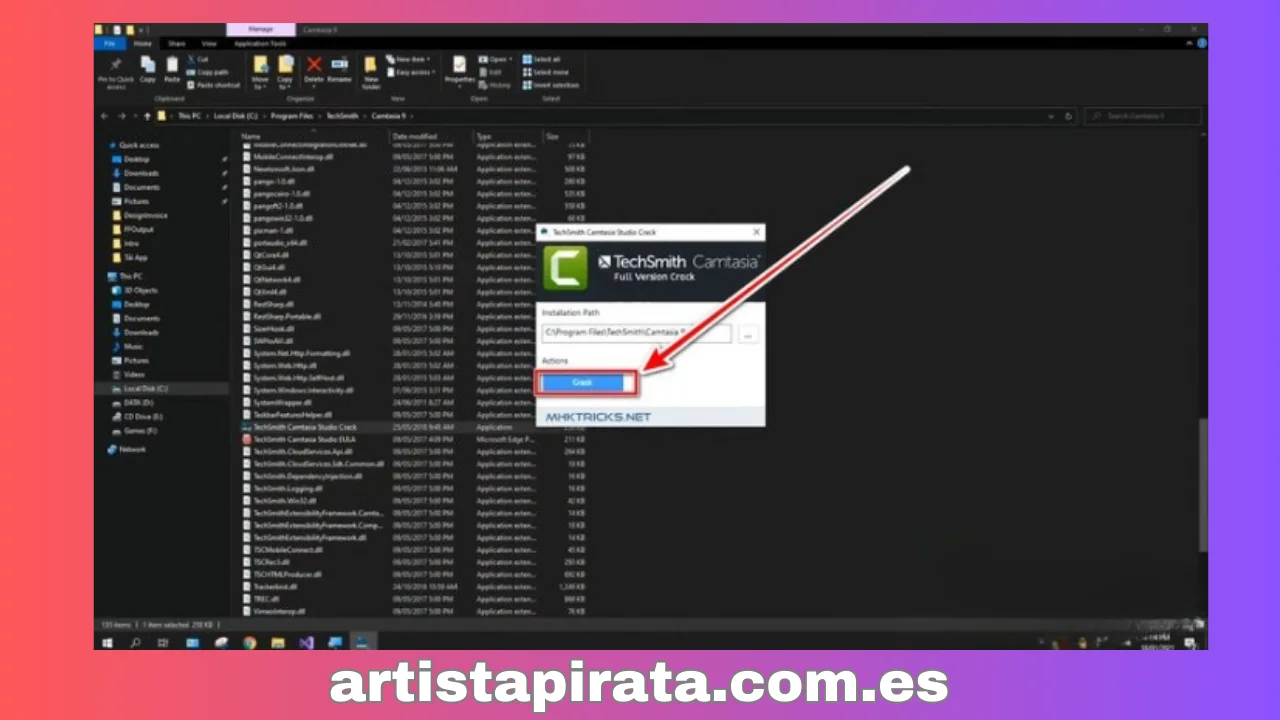
Task: Click Select none in the ribbon
Action: tap(546, 72)
